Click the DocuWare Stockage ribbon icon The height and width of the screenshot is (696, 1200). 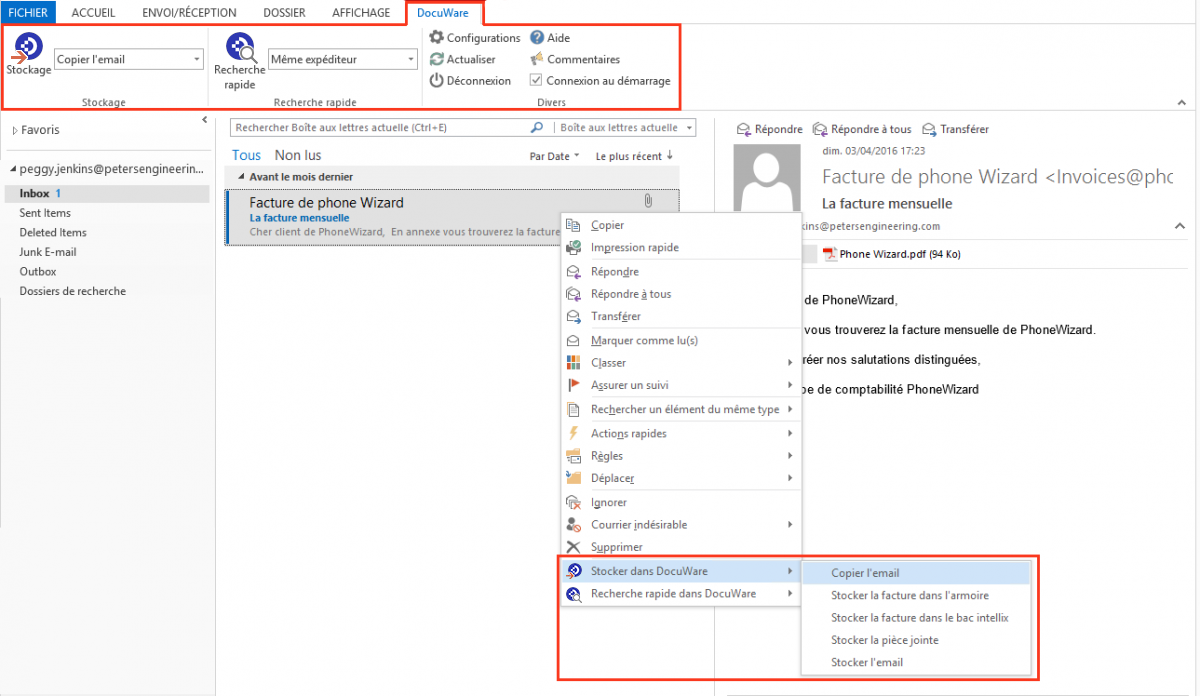point(28,48)
